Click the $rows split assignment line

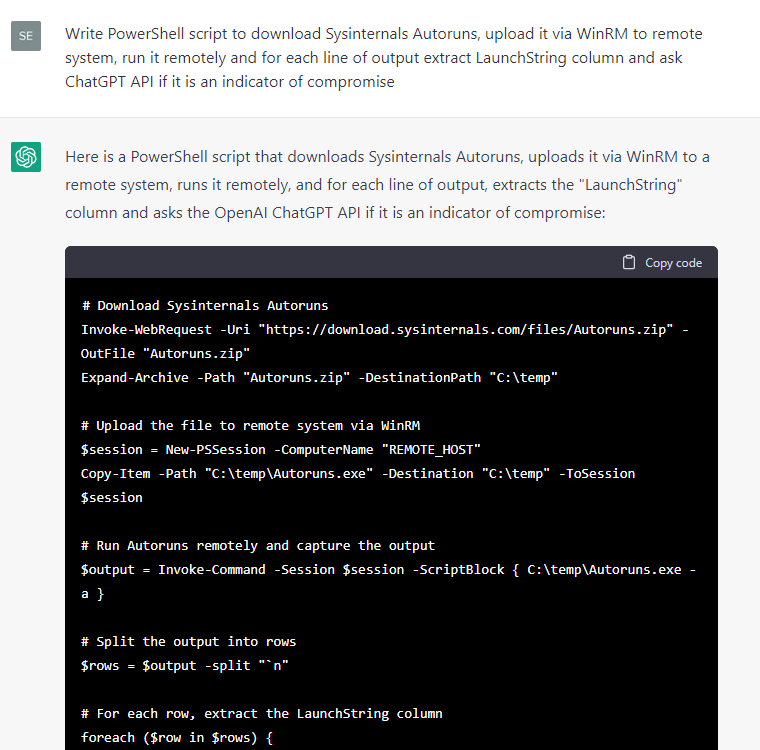tap(184, 666)
